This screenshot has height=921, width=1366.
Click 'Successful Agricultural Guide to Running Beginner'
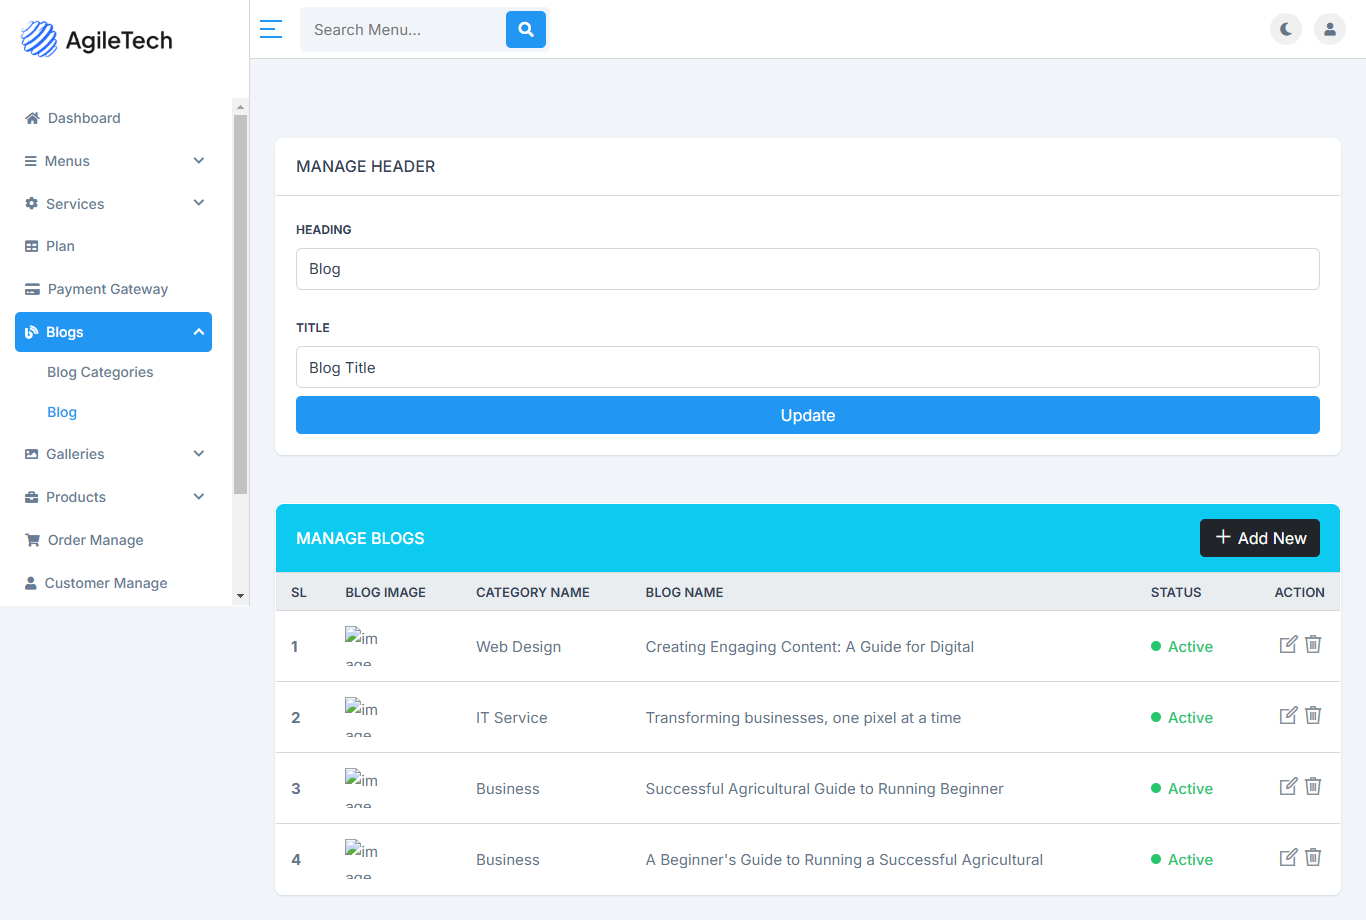click(x=824, y=789)
